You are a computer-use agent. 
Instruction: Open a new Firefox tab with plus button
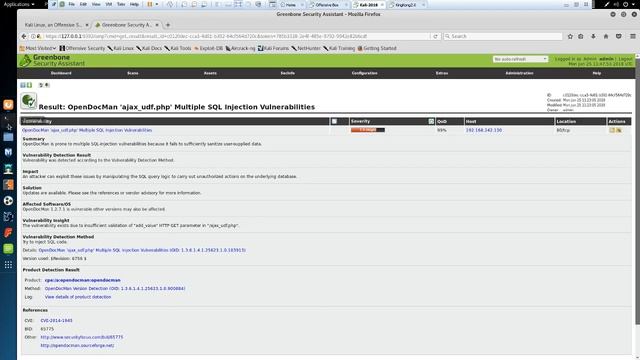(x=168, y=25)
